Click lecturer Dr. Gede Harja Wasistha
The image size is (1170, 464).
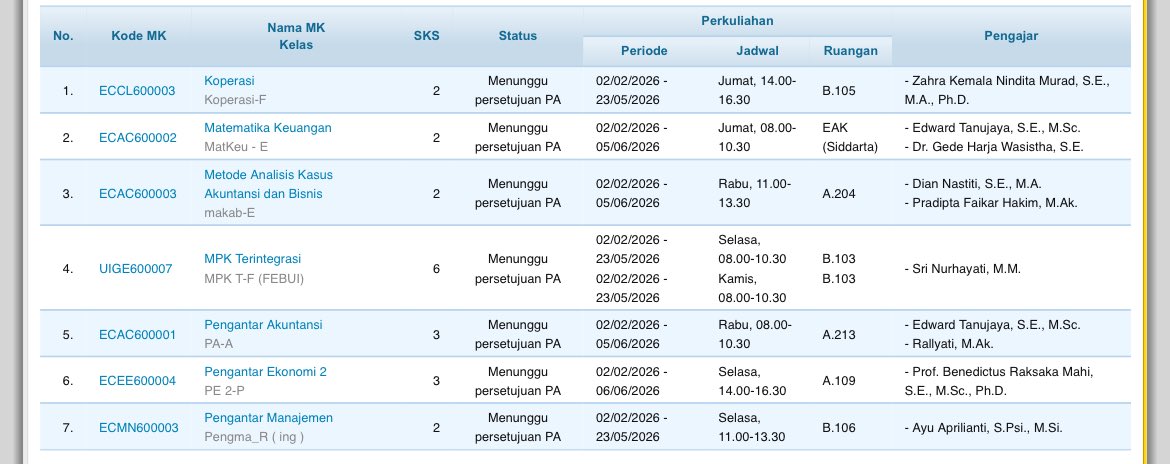(x=994, y=147)
